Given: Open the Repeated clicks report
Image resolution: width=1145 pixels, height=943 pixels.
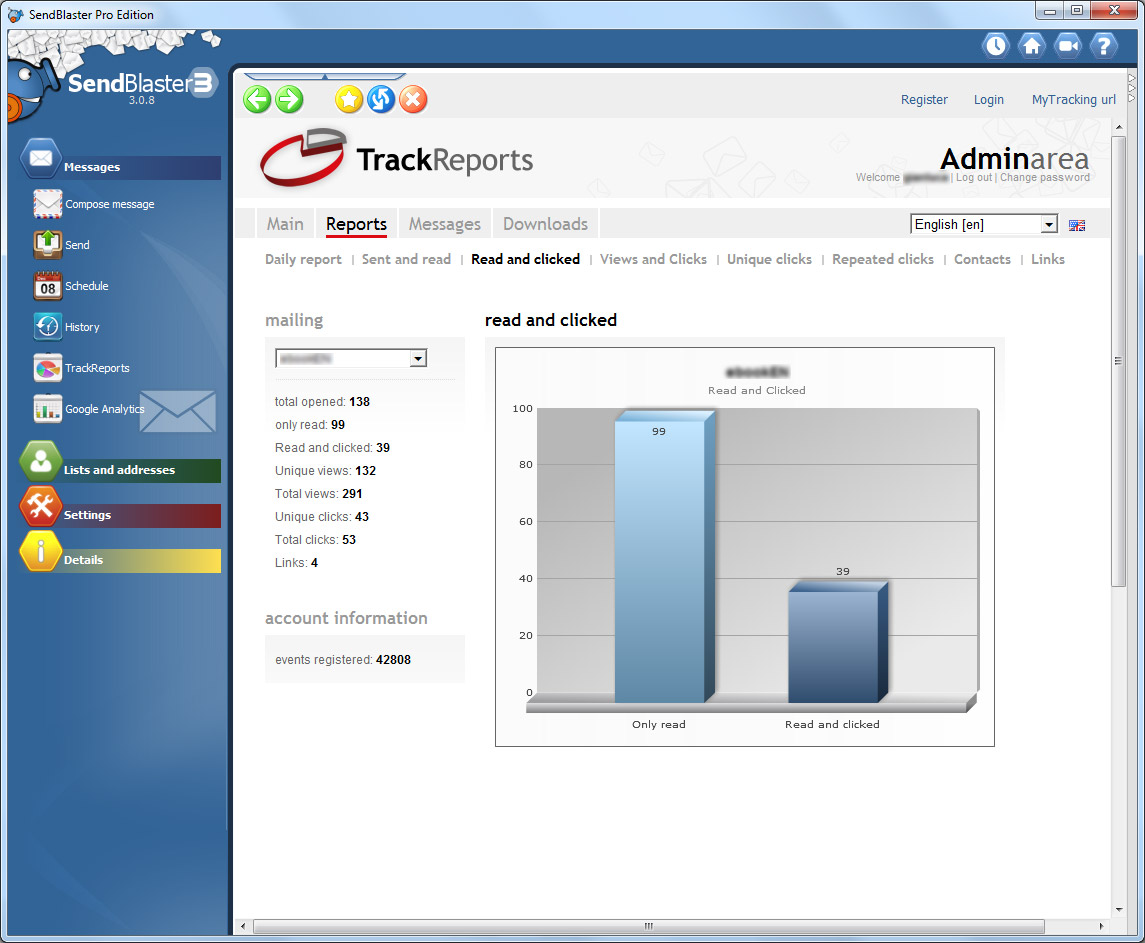Looking at the screenshot, I should [x=883, y=259].
